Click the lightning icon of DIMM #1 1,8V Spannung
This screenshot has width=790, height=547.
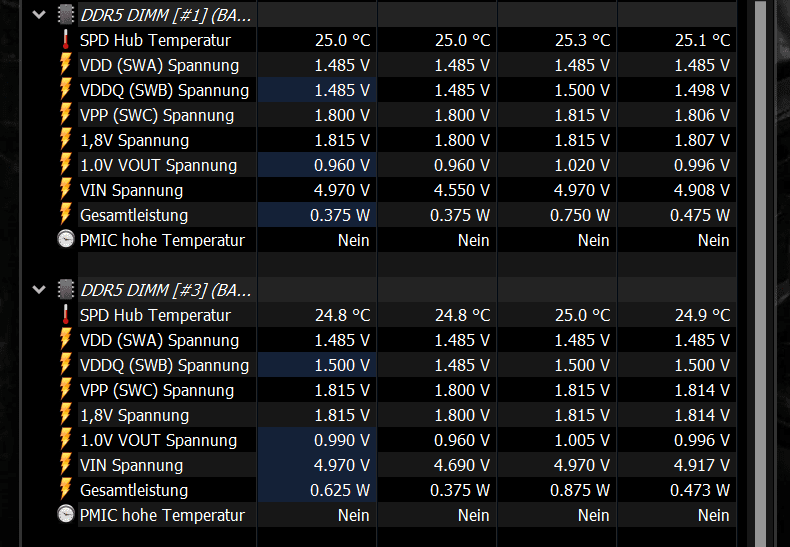coord(65,140)
